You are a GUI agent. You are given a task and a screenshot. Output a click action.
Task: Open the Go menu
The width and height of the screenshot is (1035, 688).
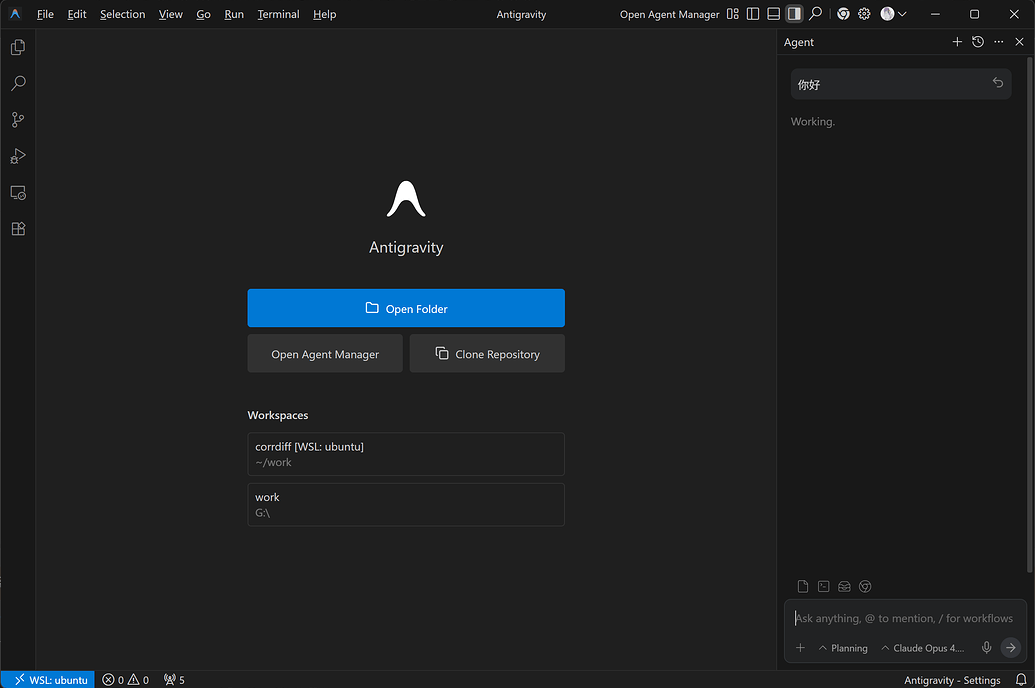coord(203,14)
